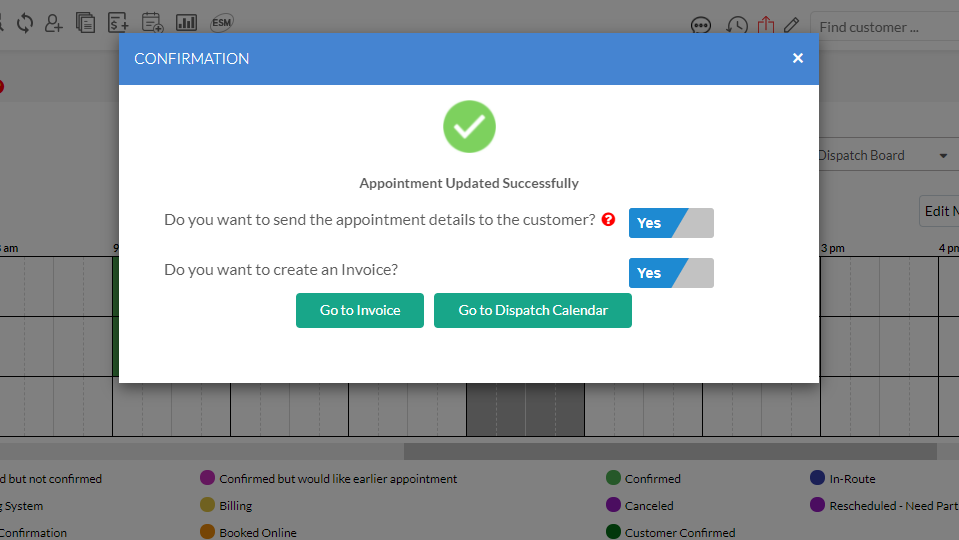Viewport: 959px width, 540px height.
Task: Click the new invoice dollar icon
Action: pos(118,22)
